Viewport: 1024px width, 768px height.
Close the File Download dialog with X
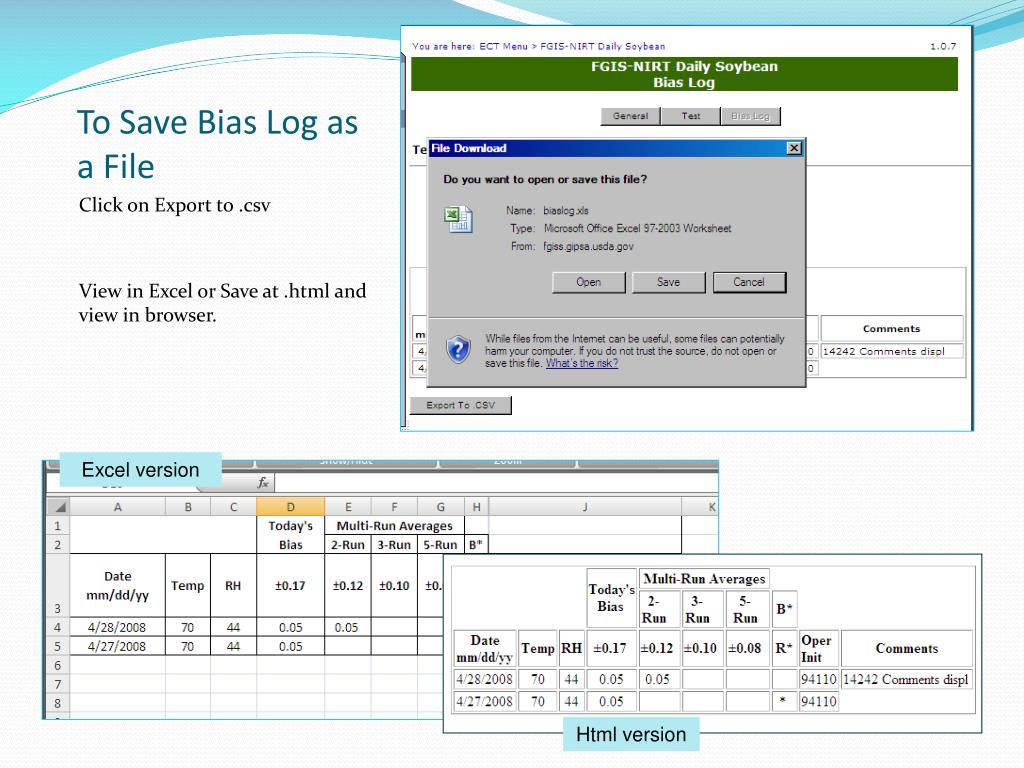click(794, 149)
